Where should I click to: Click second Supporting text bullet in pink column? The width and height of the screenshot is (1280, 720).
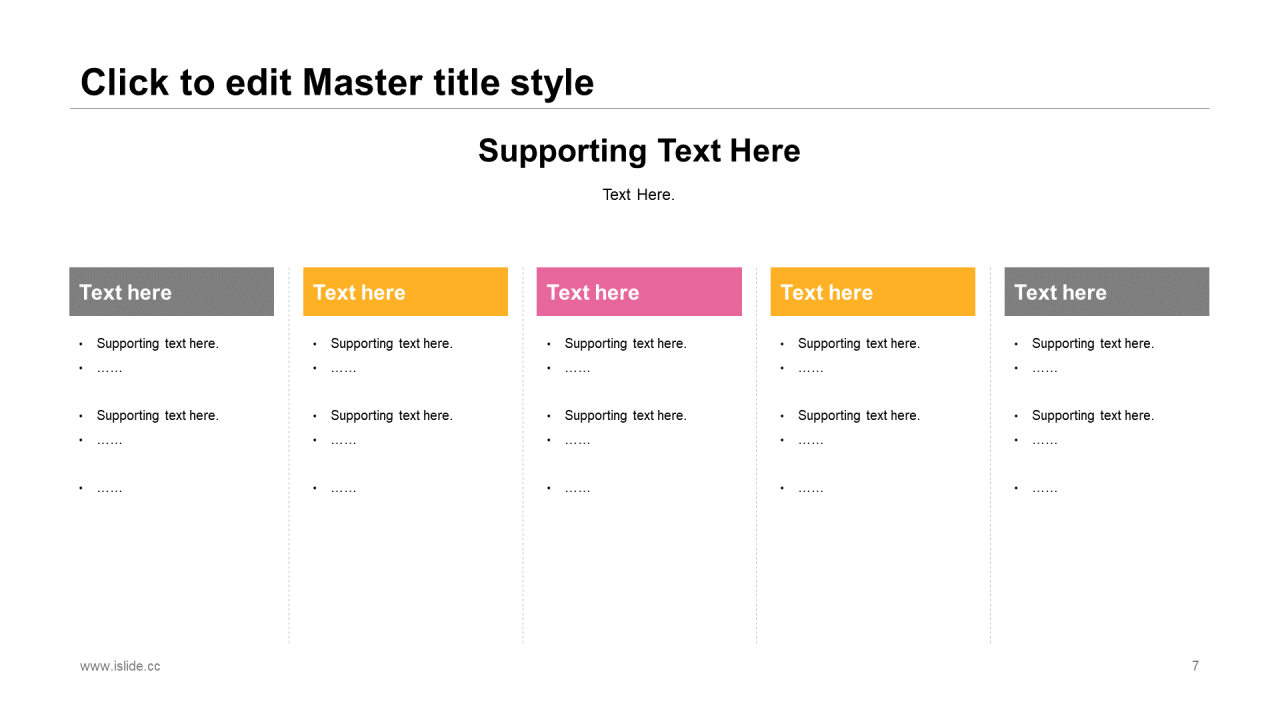click(x=625, y=415)
